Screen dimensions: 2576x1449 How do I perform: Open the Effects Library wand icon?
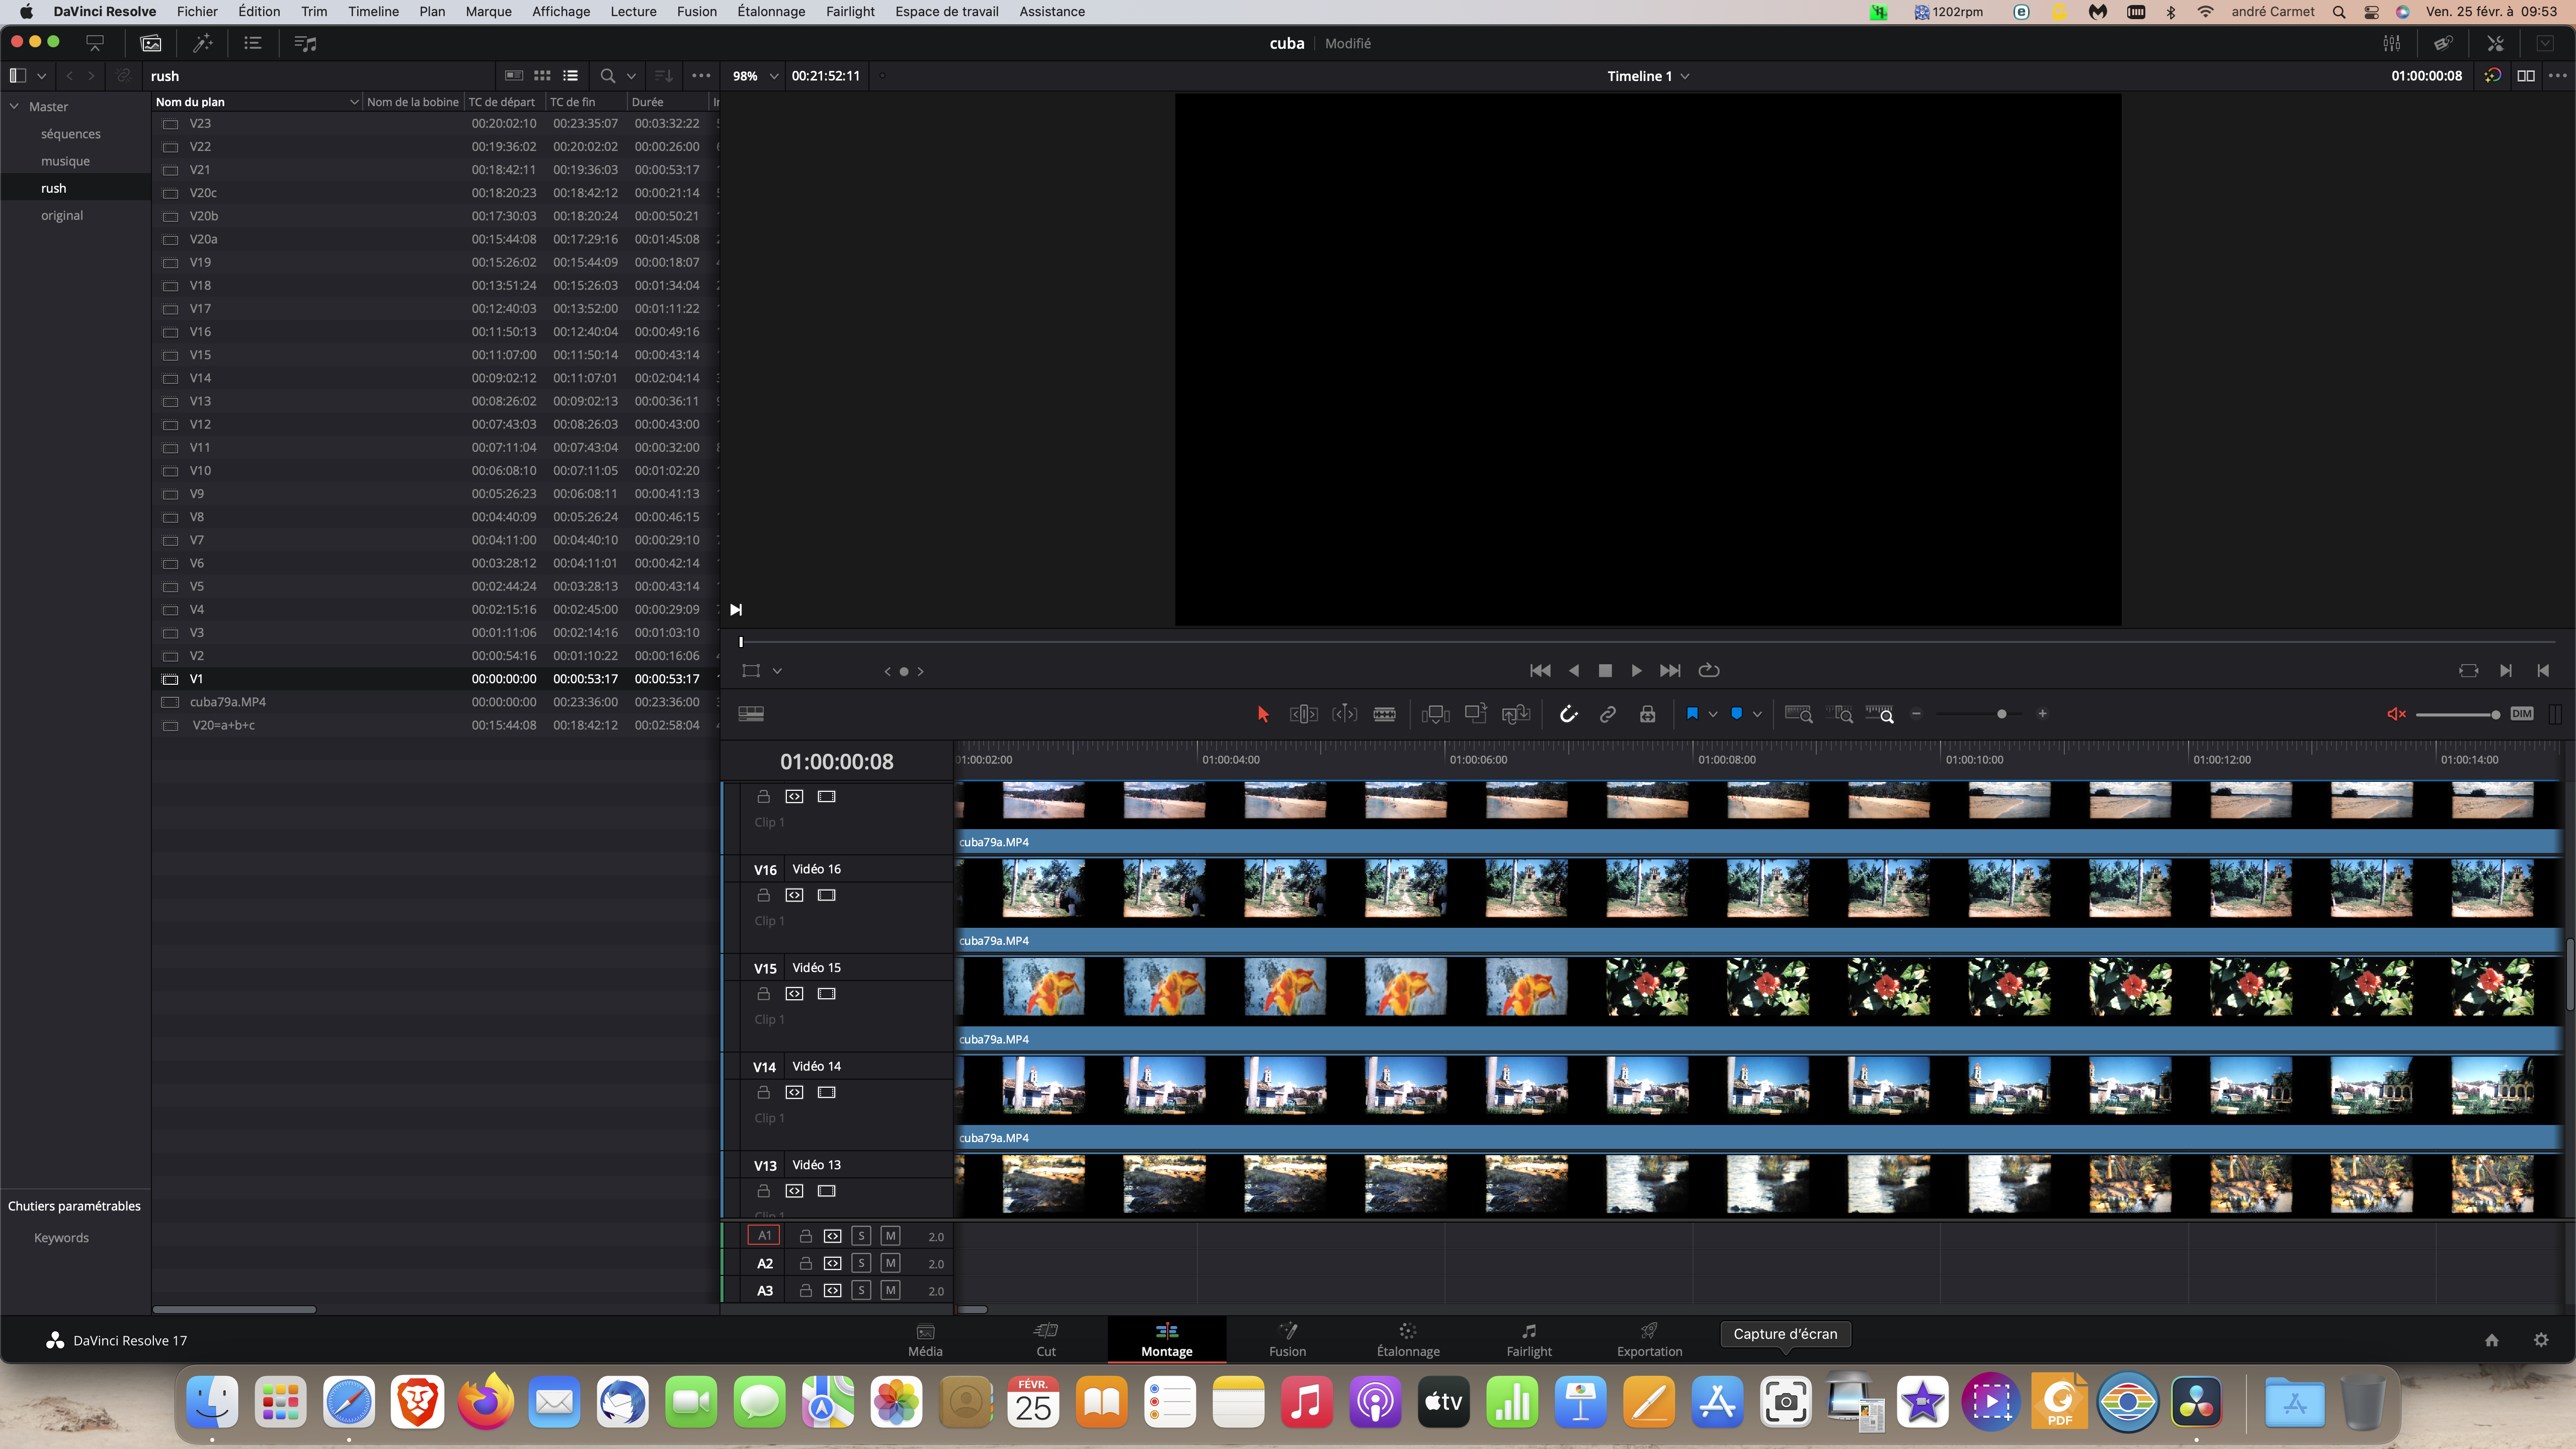click(x=203, y=43)
